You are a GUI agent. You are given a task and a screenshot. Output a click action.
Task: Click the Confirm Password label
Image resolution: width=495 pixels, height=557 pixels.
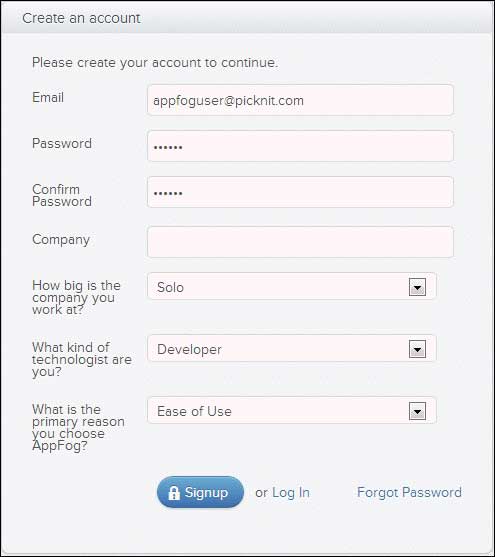(62, 195)
